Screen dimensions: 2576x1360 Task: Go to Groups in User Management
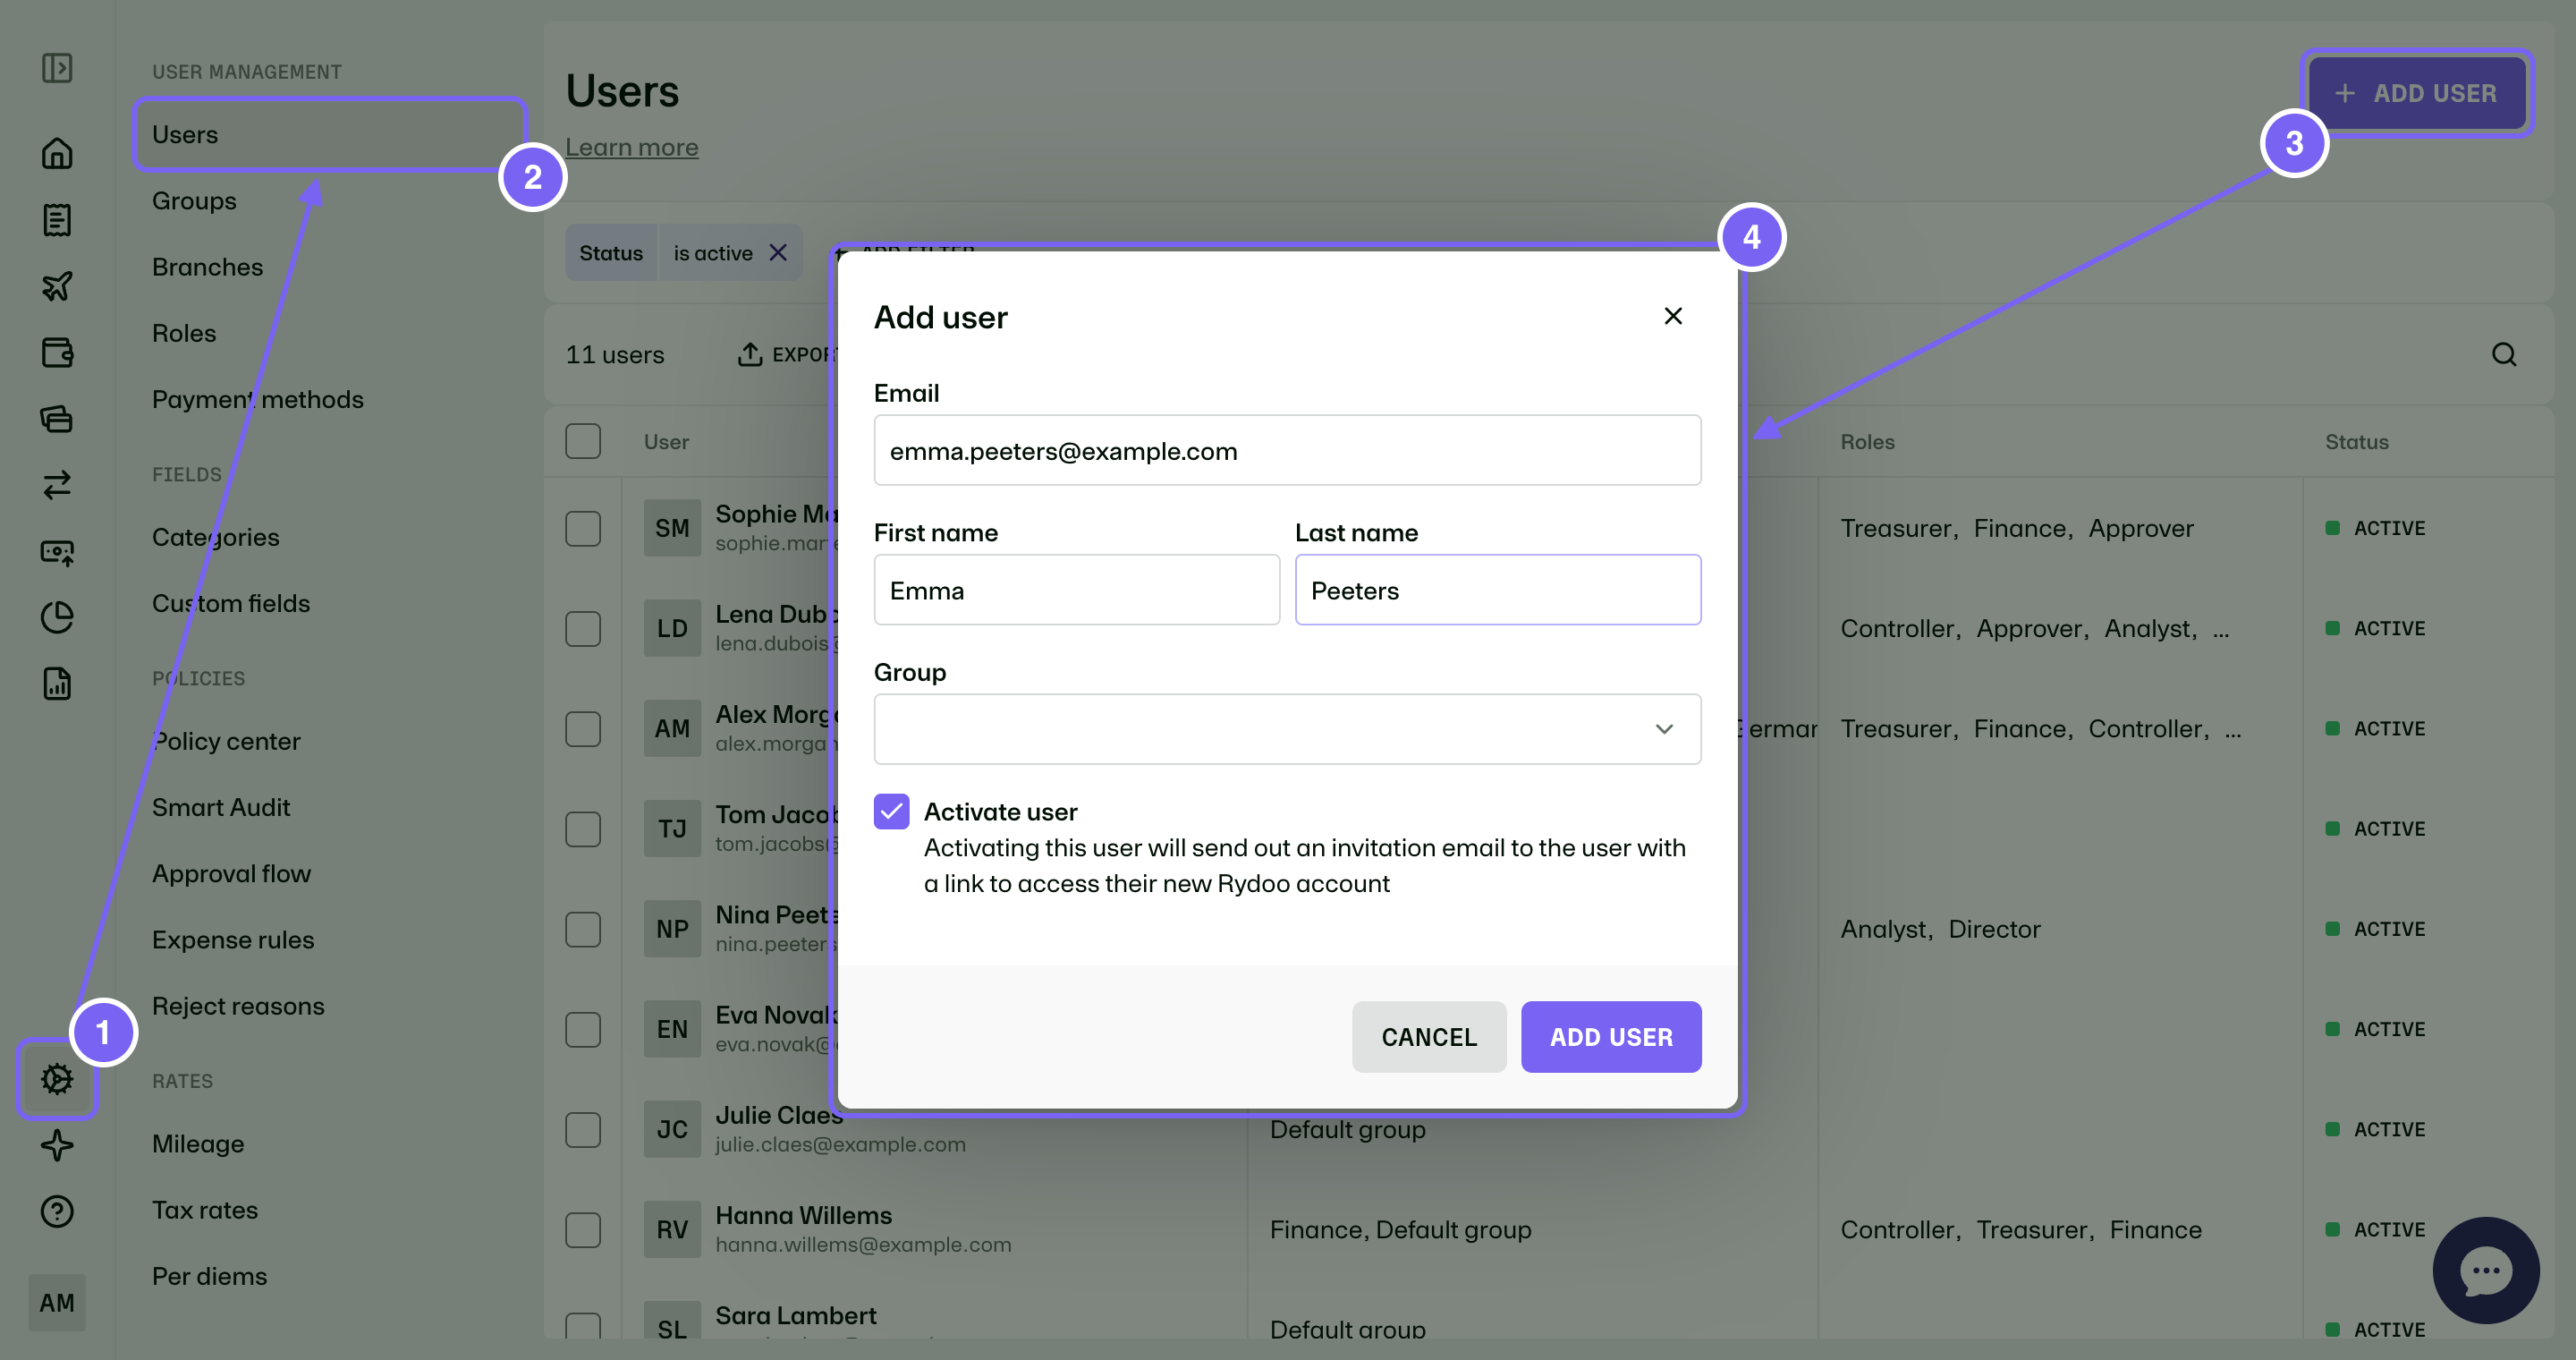[194, 200]
